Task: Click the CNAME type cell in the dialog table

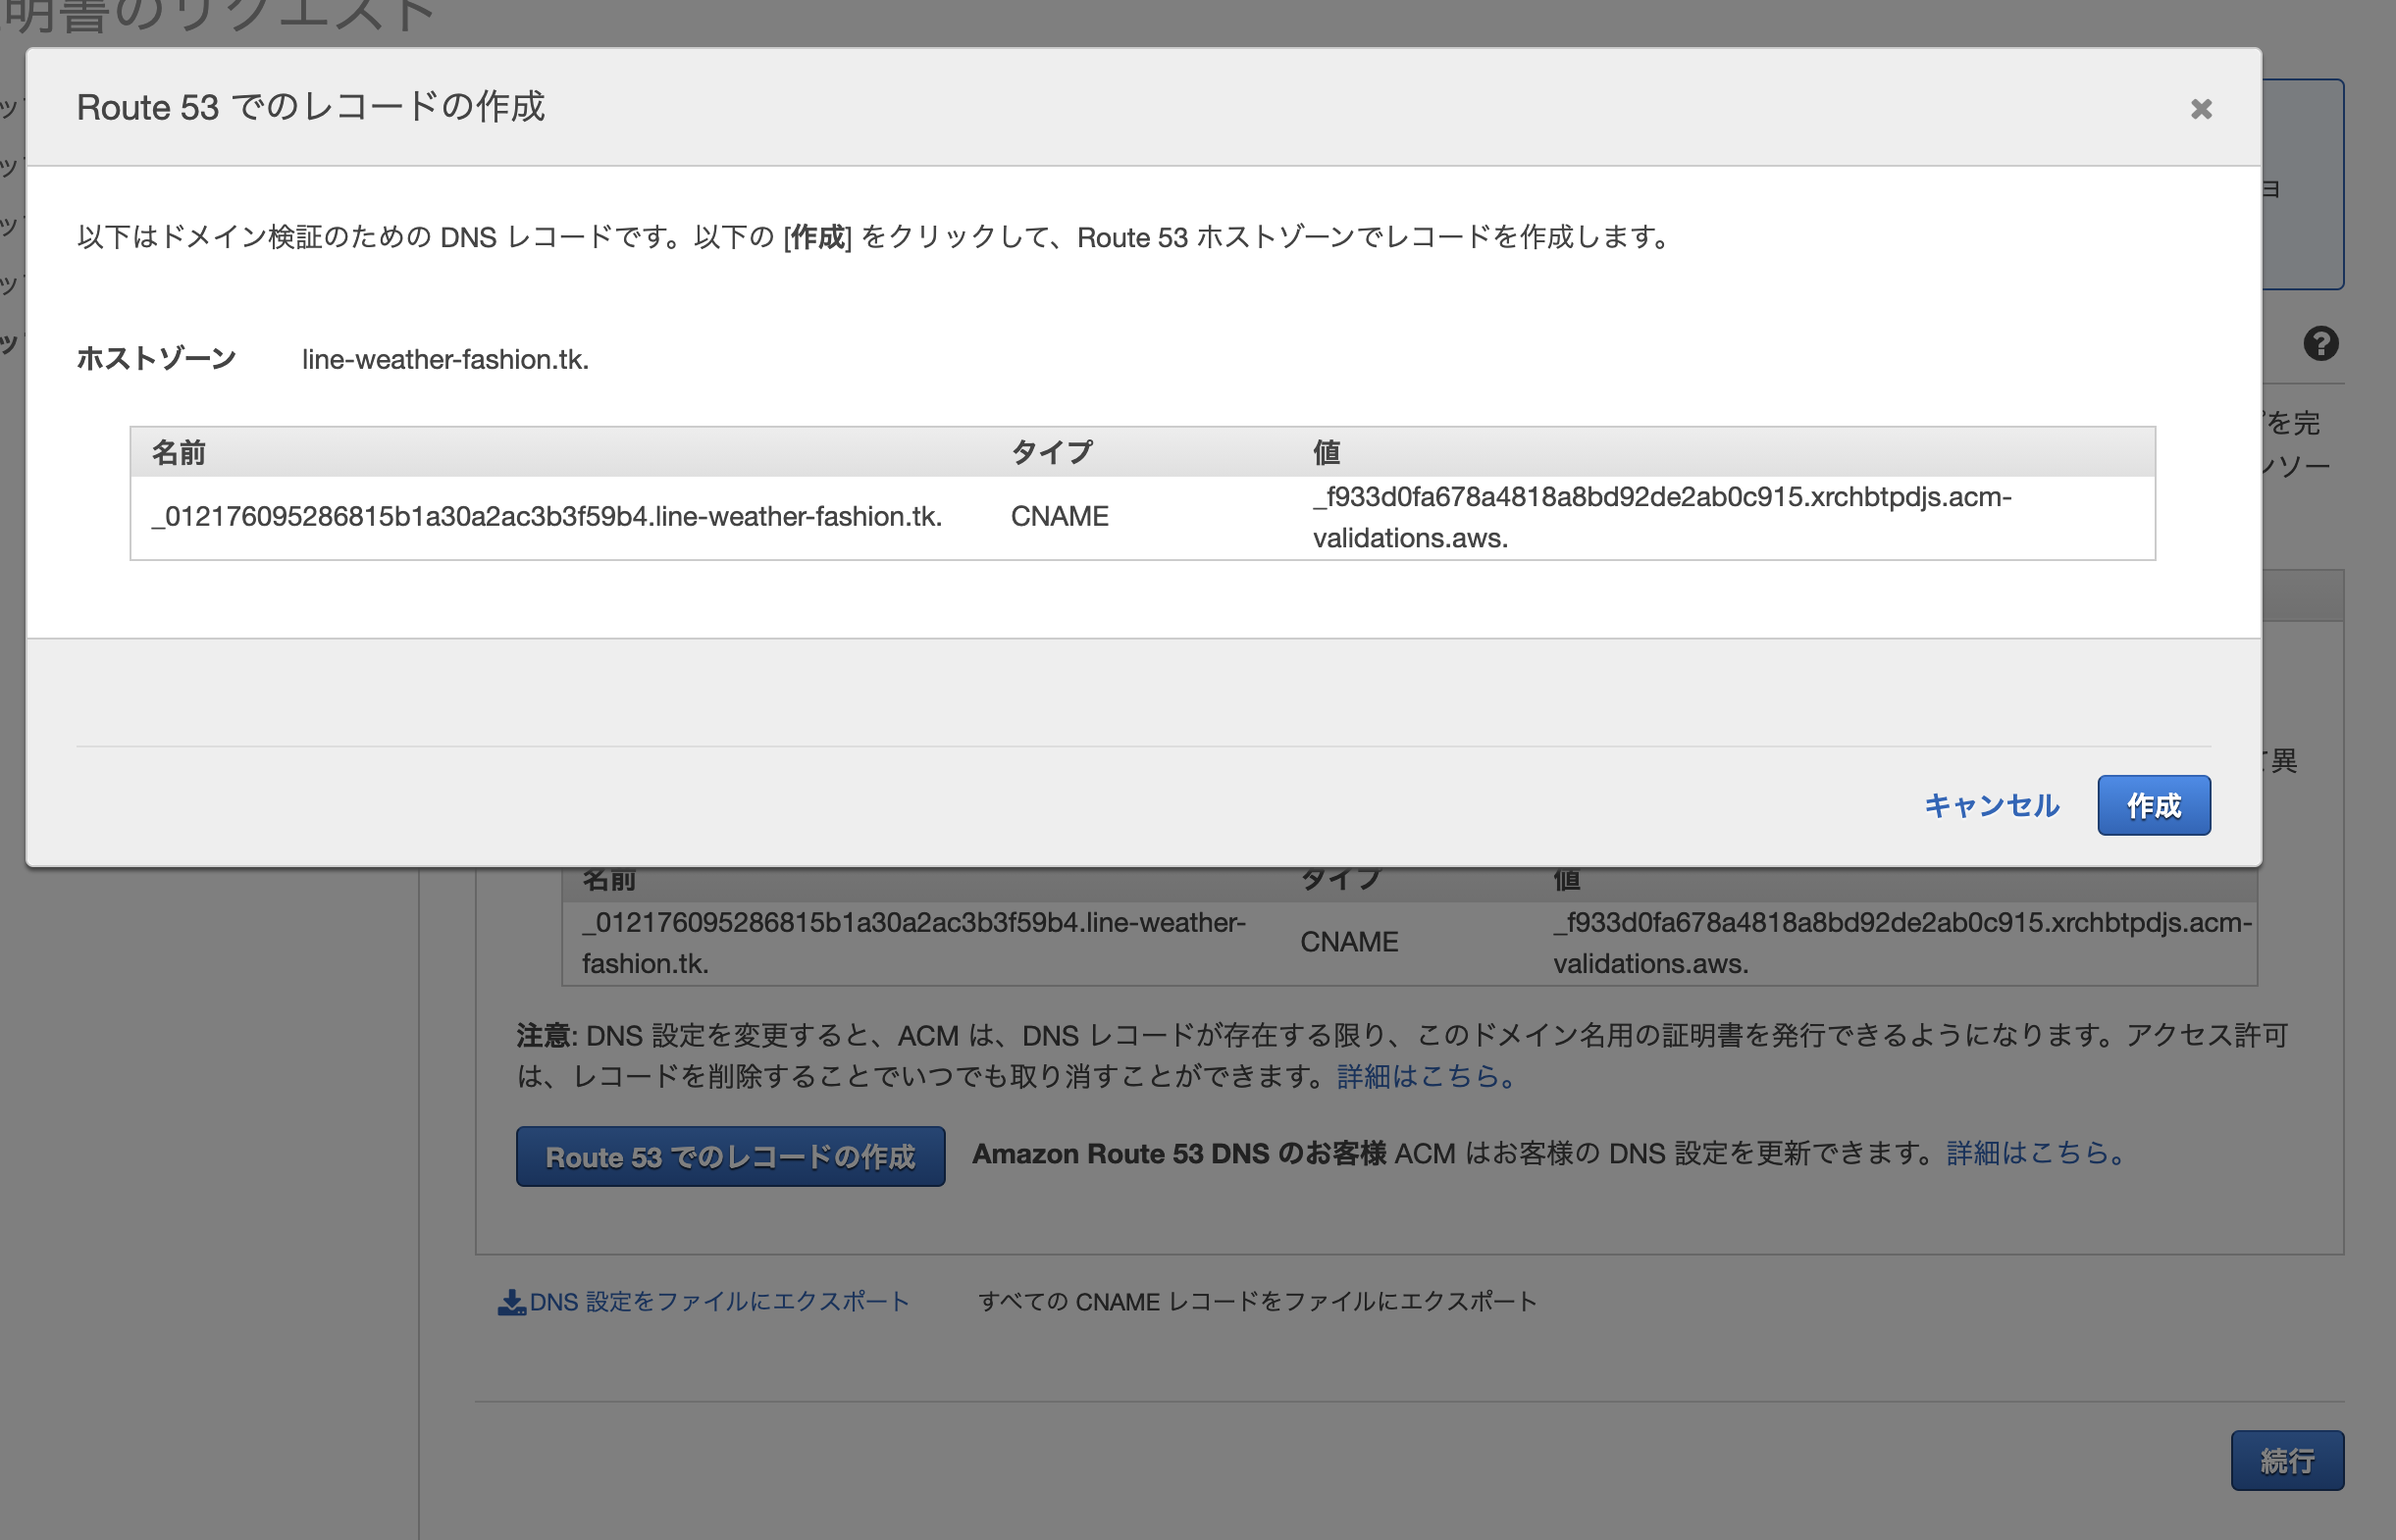Action: (x=1059, y=517)
